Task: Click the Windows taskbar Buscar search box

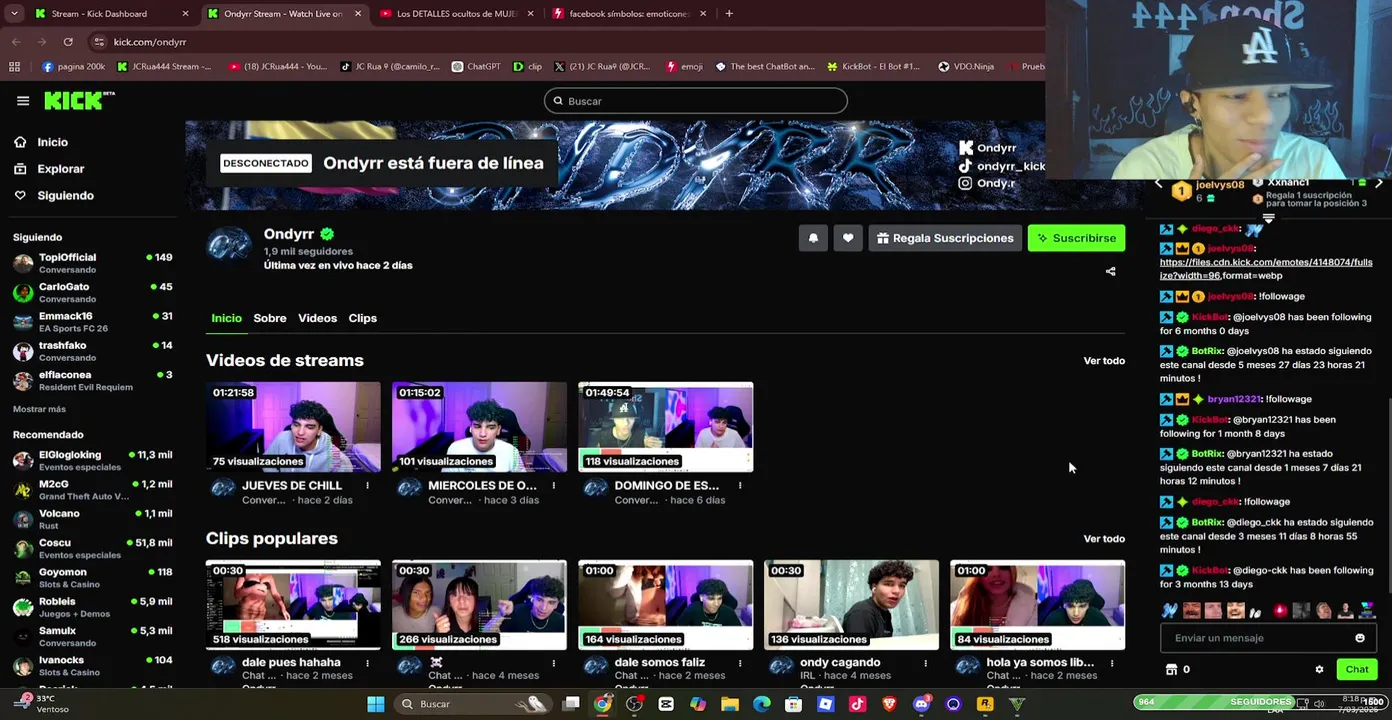Action: tap(474, 704)
